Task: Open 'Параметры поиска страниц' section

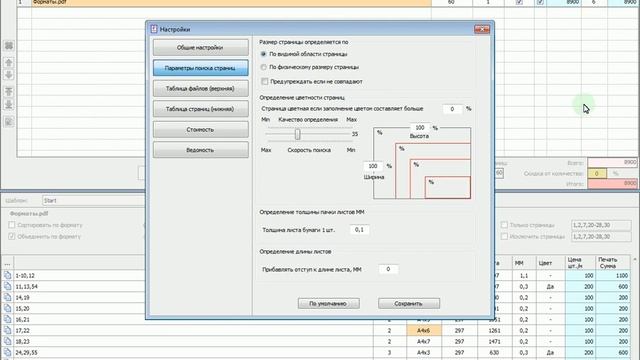Action: 200,68
